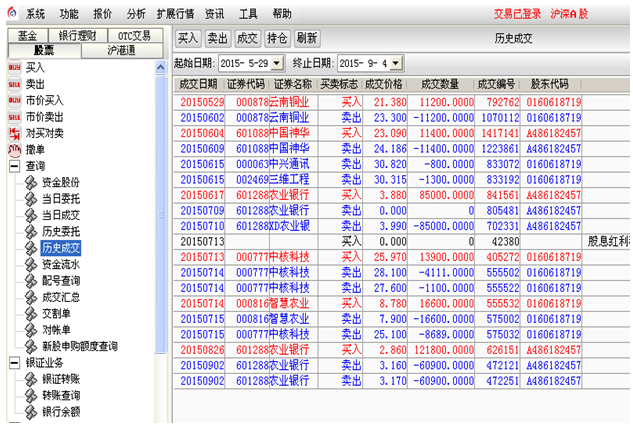Click the 沪深A股 label at top right

(569, 14)
